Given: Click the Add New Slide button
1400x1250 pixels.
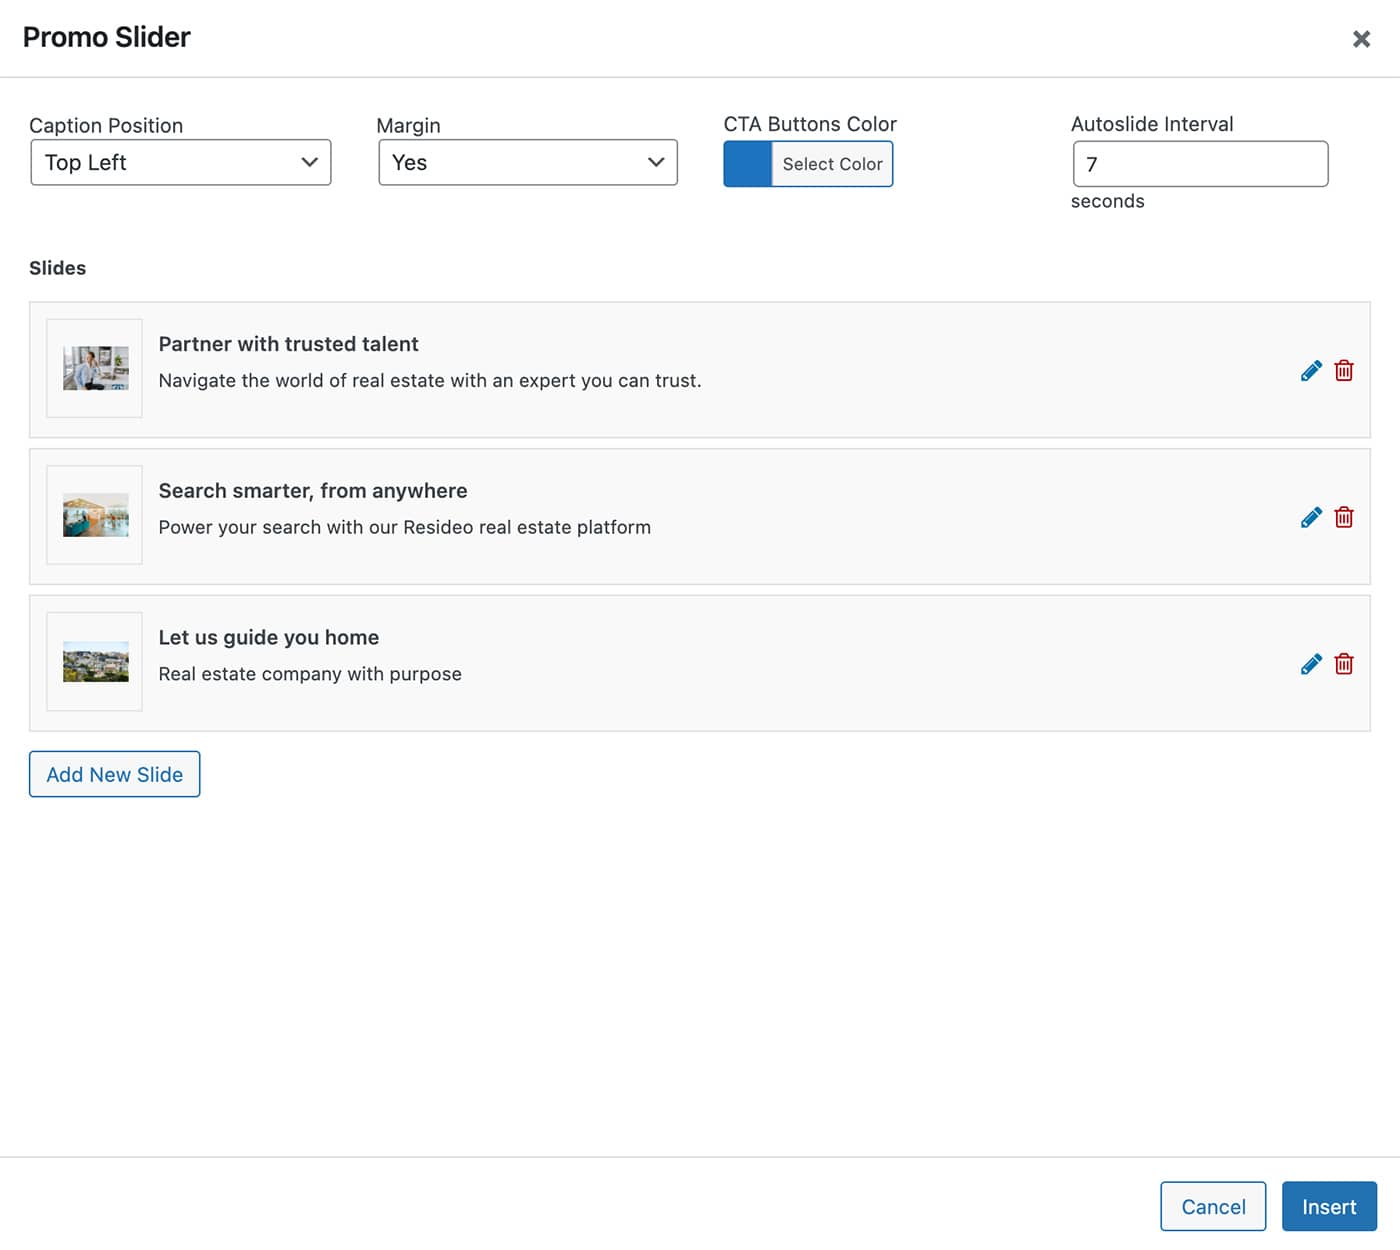Looking at the screenshot, I should [115, 775].
